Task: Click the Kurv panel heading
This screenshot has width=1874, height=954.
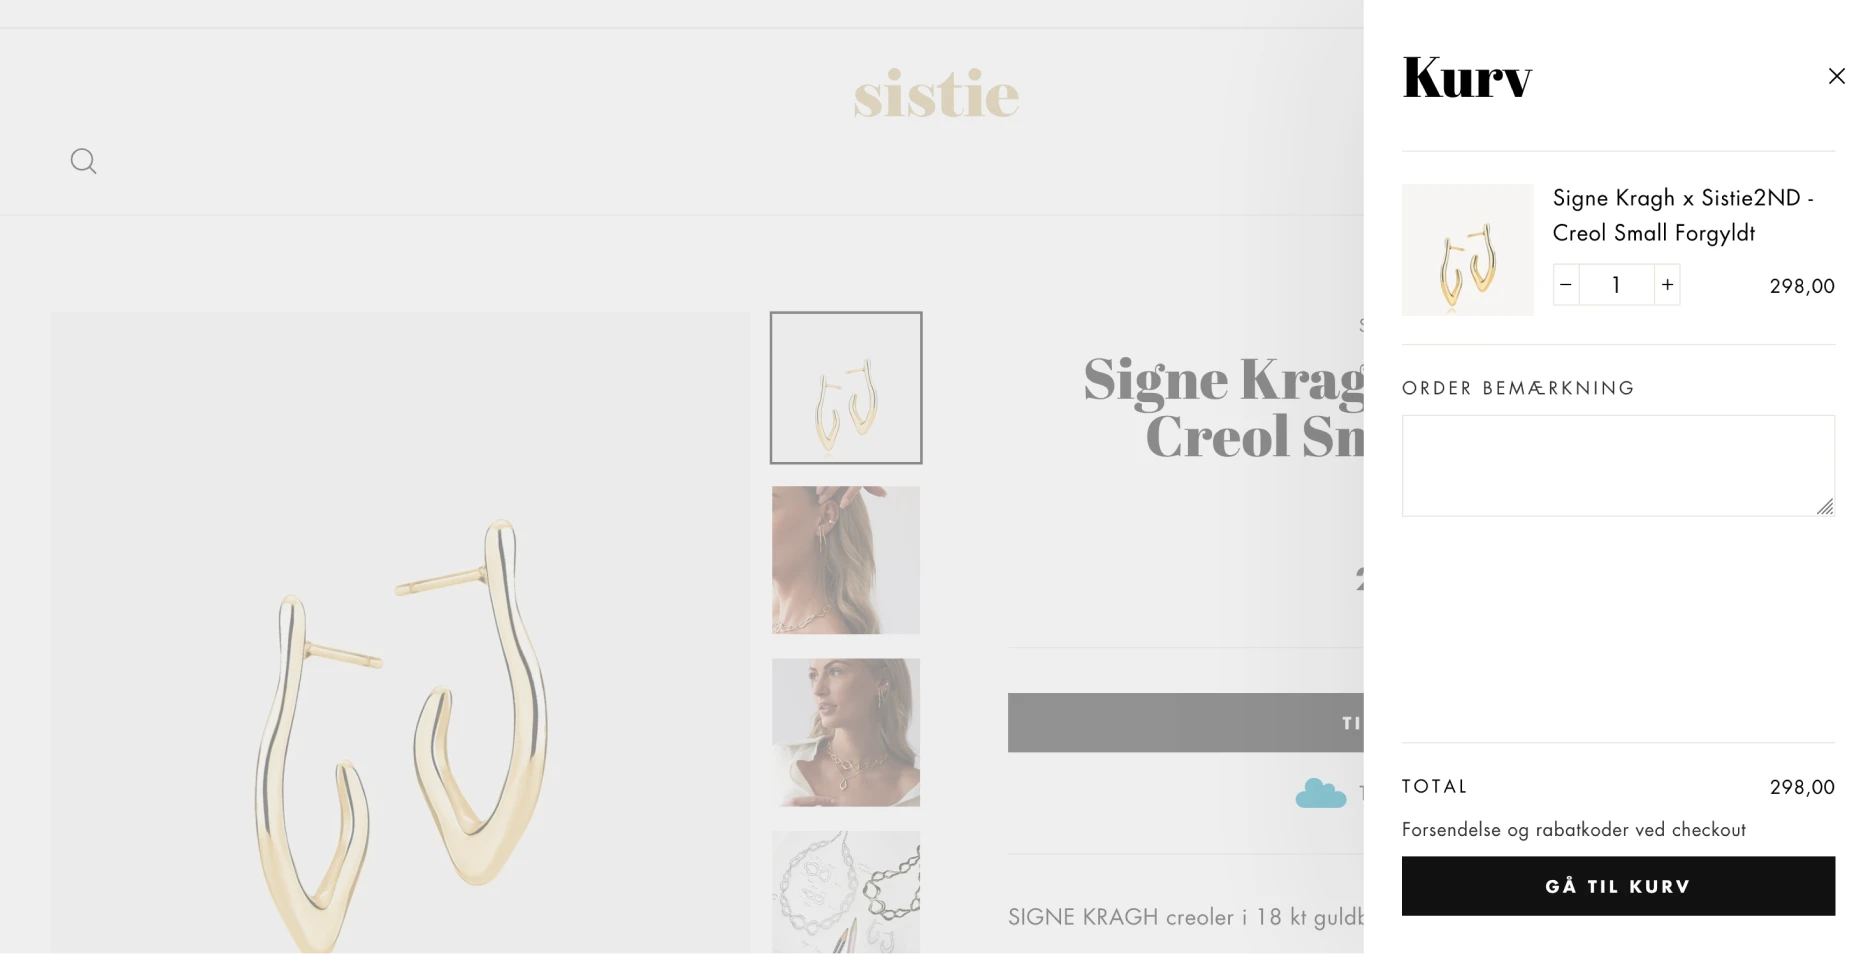Action: pos(1467,77)
